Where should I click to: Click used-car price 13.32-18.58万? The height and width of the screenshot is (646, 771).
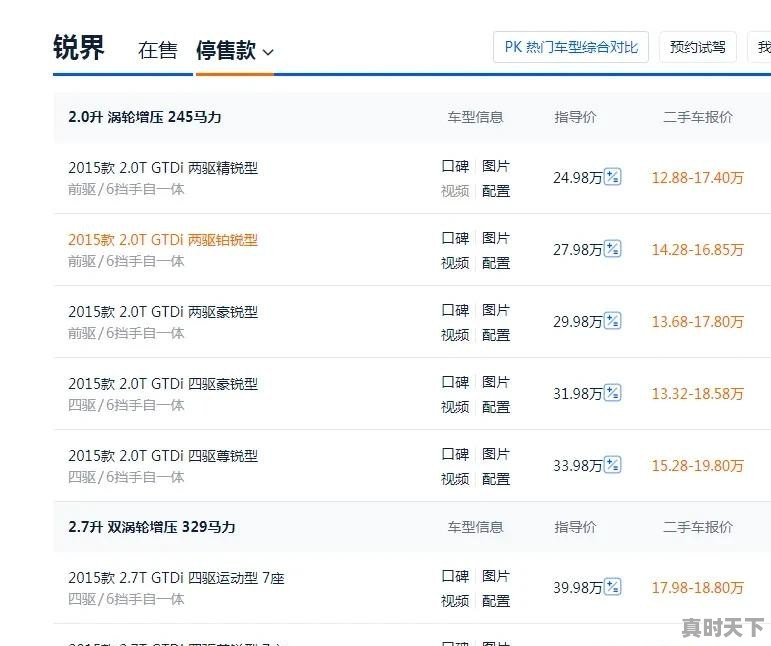click(x=697, y=394)
